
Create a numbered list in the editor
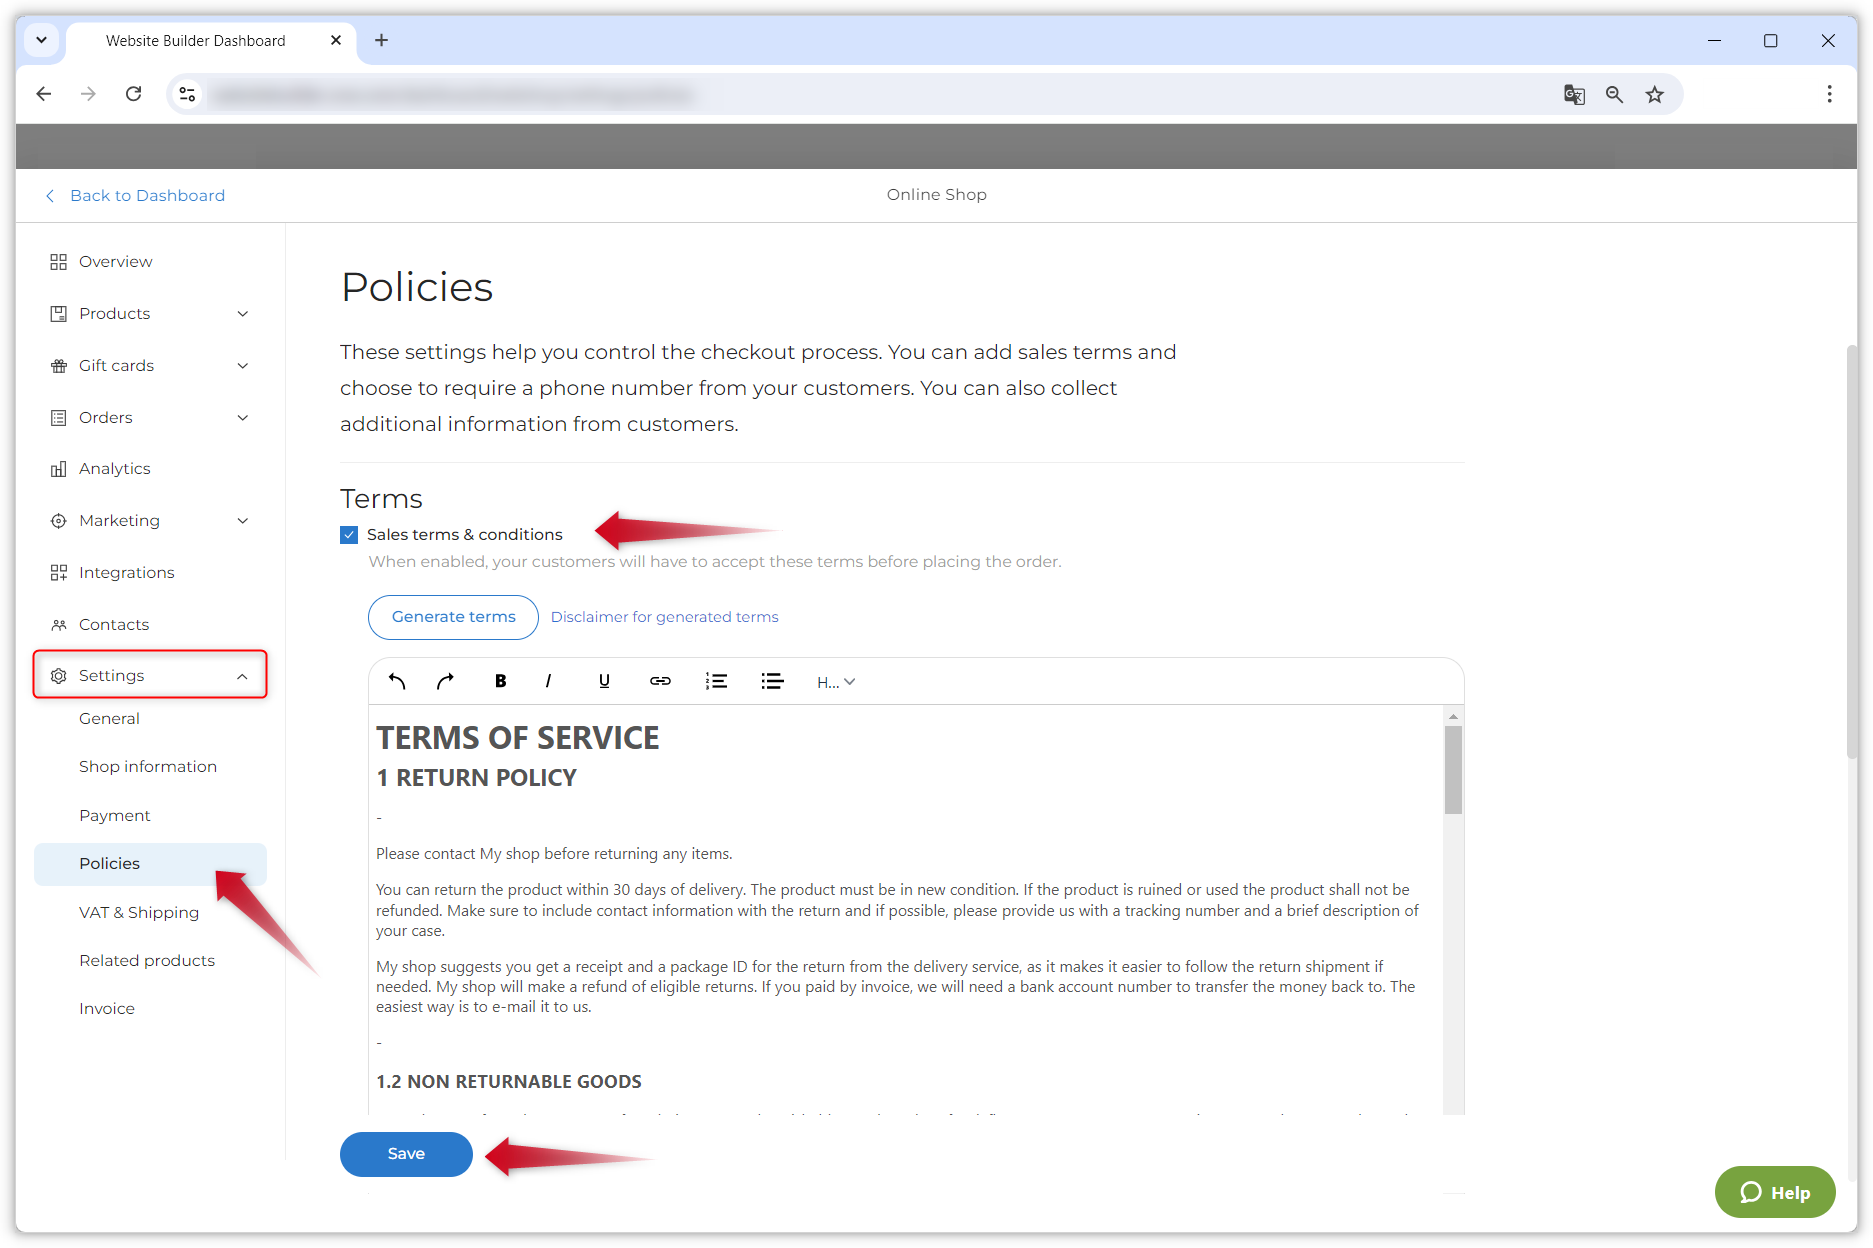point(716,681)
